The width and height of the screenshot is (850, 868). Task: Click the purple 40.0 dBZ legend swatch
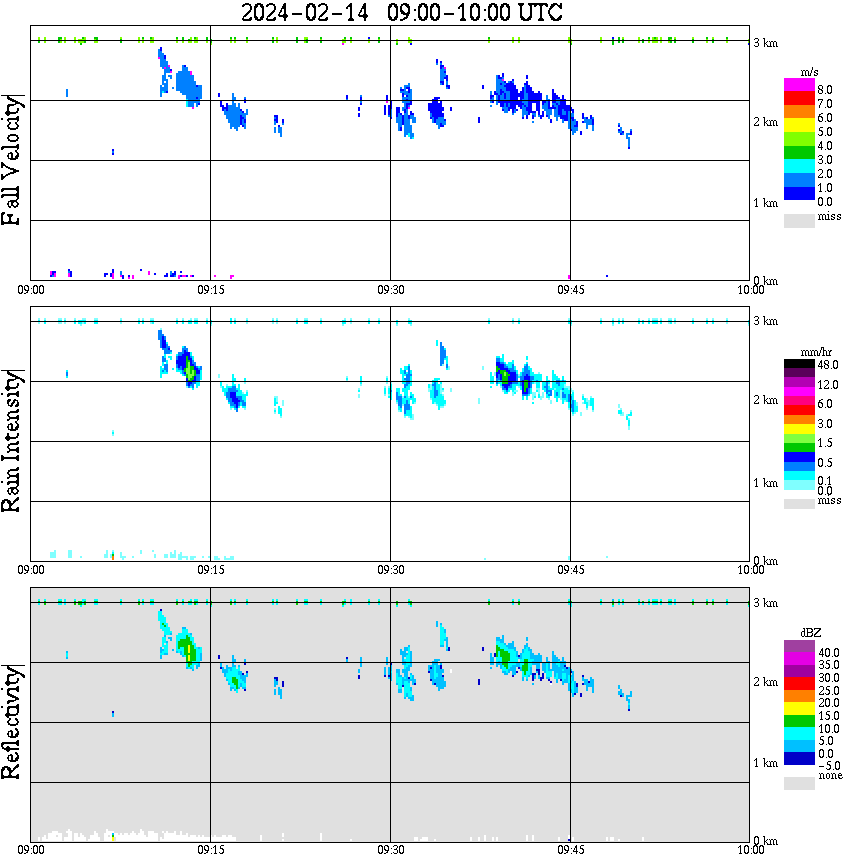pos(799,646)
